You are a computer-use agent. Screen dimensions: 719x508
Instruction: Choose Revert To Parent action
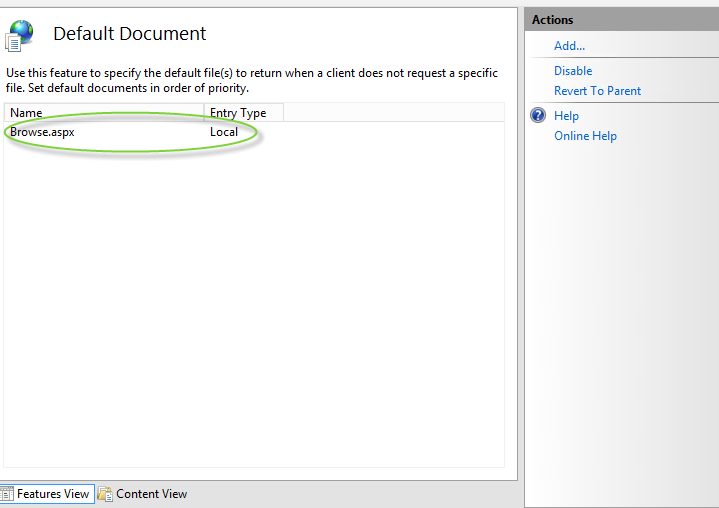pos(597,91)
